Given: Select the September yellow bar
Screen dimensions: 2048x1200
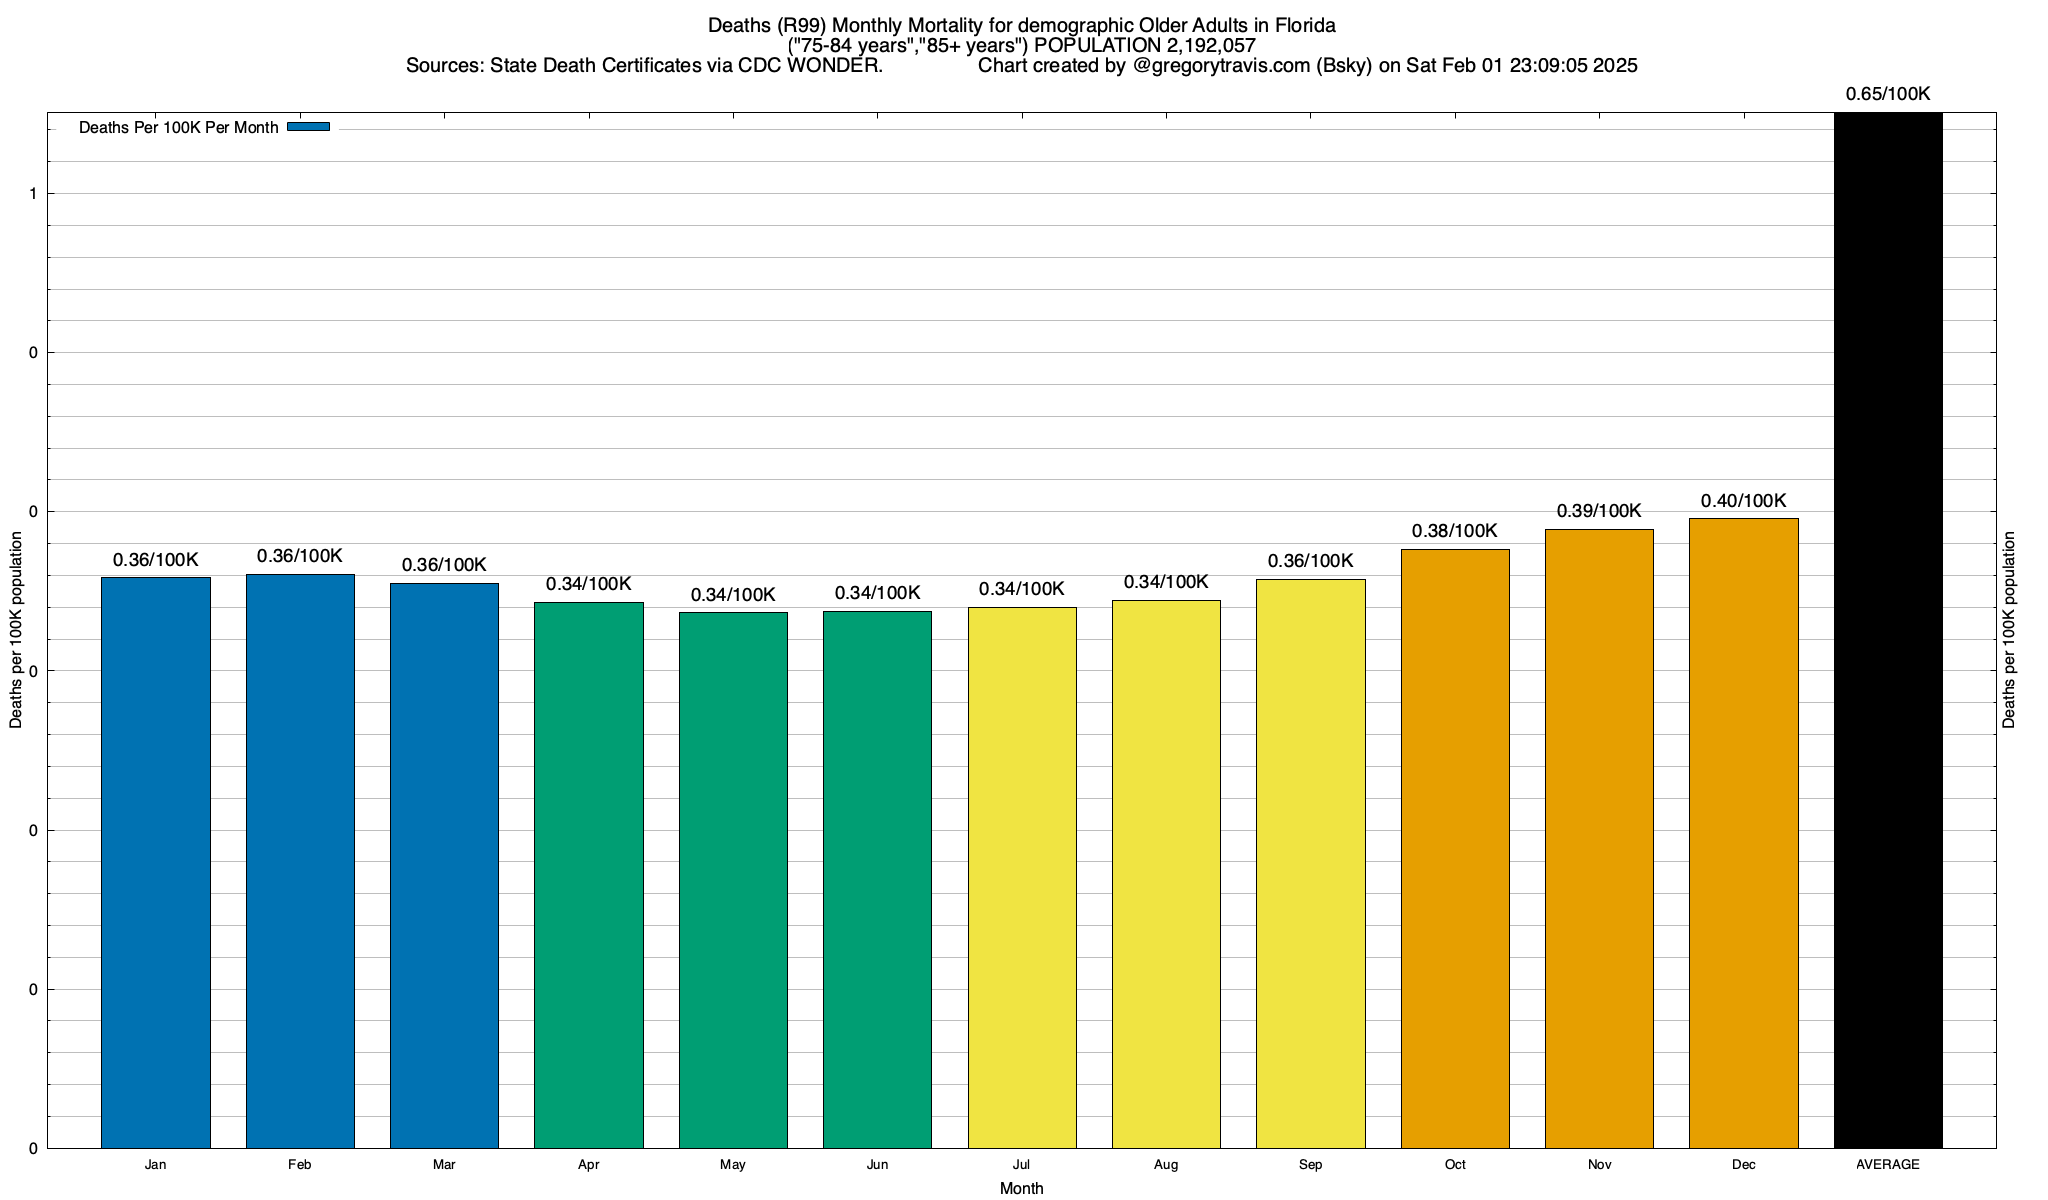Looking at the screenshot, I should point(1311,863).
